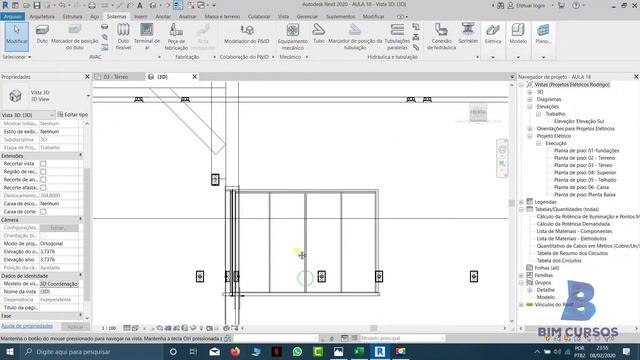This screenshot has width=640, height=360.
Task: Open the help question mark icon
Action: tap(576, 5)
